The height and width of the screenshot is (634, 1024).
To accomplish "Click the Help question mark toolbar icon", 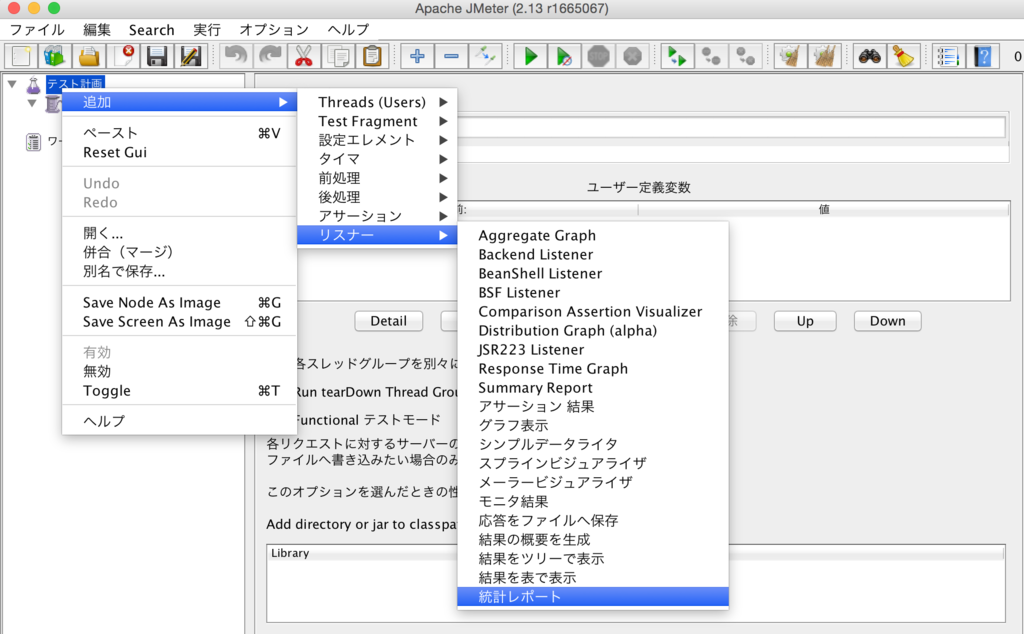I will tap(982, 56).
